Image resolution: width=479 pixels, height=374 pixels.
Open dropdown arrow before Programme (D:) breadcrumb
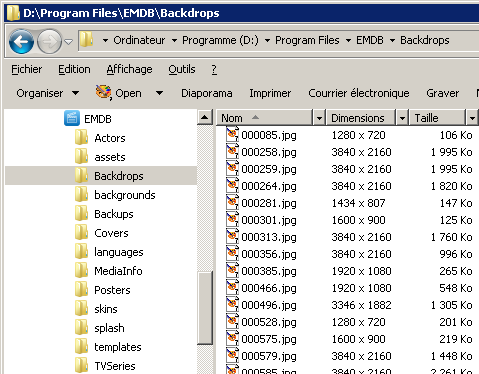[174, 41]
